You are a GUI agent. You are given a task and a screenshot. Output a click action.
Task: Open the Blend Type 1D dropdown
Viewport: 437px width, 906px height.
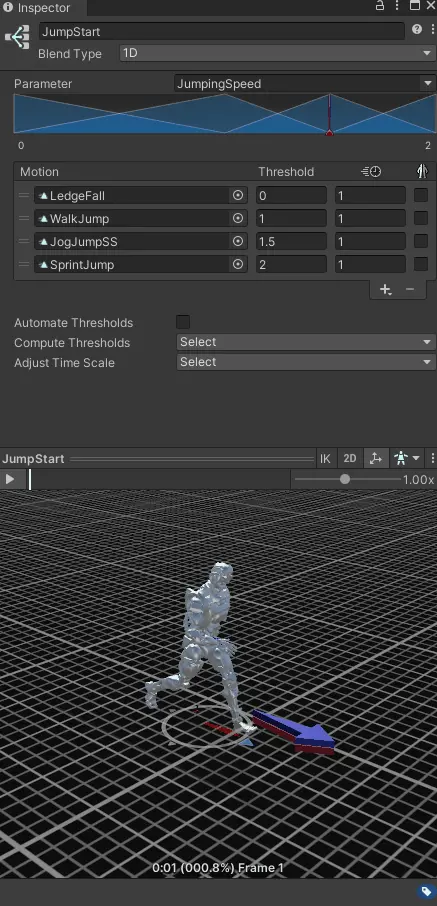tap(277, 53)
